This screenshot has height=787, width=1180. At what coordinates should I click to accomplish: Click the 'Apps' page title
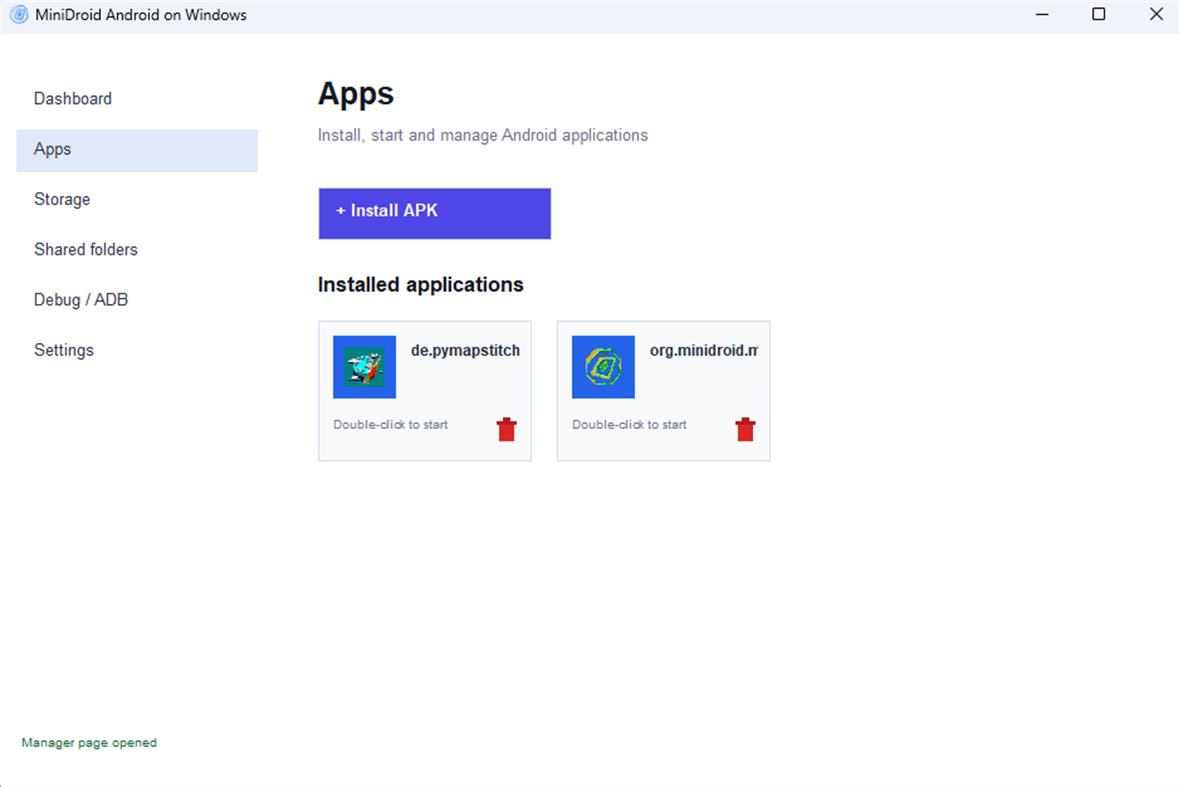coord(356,94)
